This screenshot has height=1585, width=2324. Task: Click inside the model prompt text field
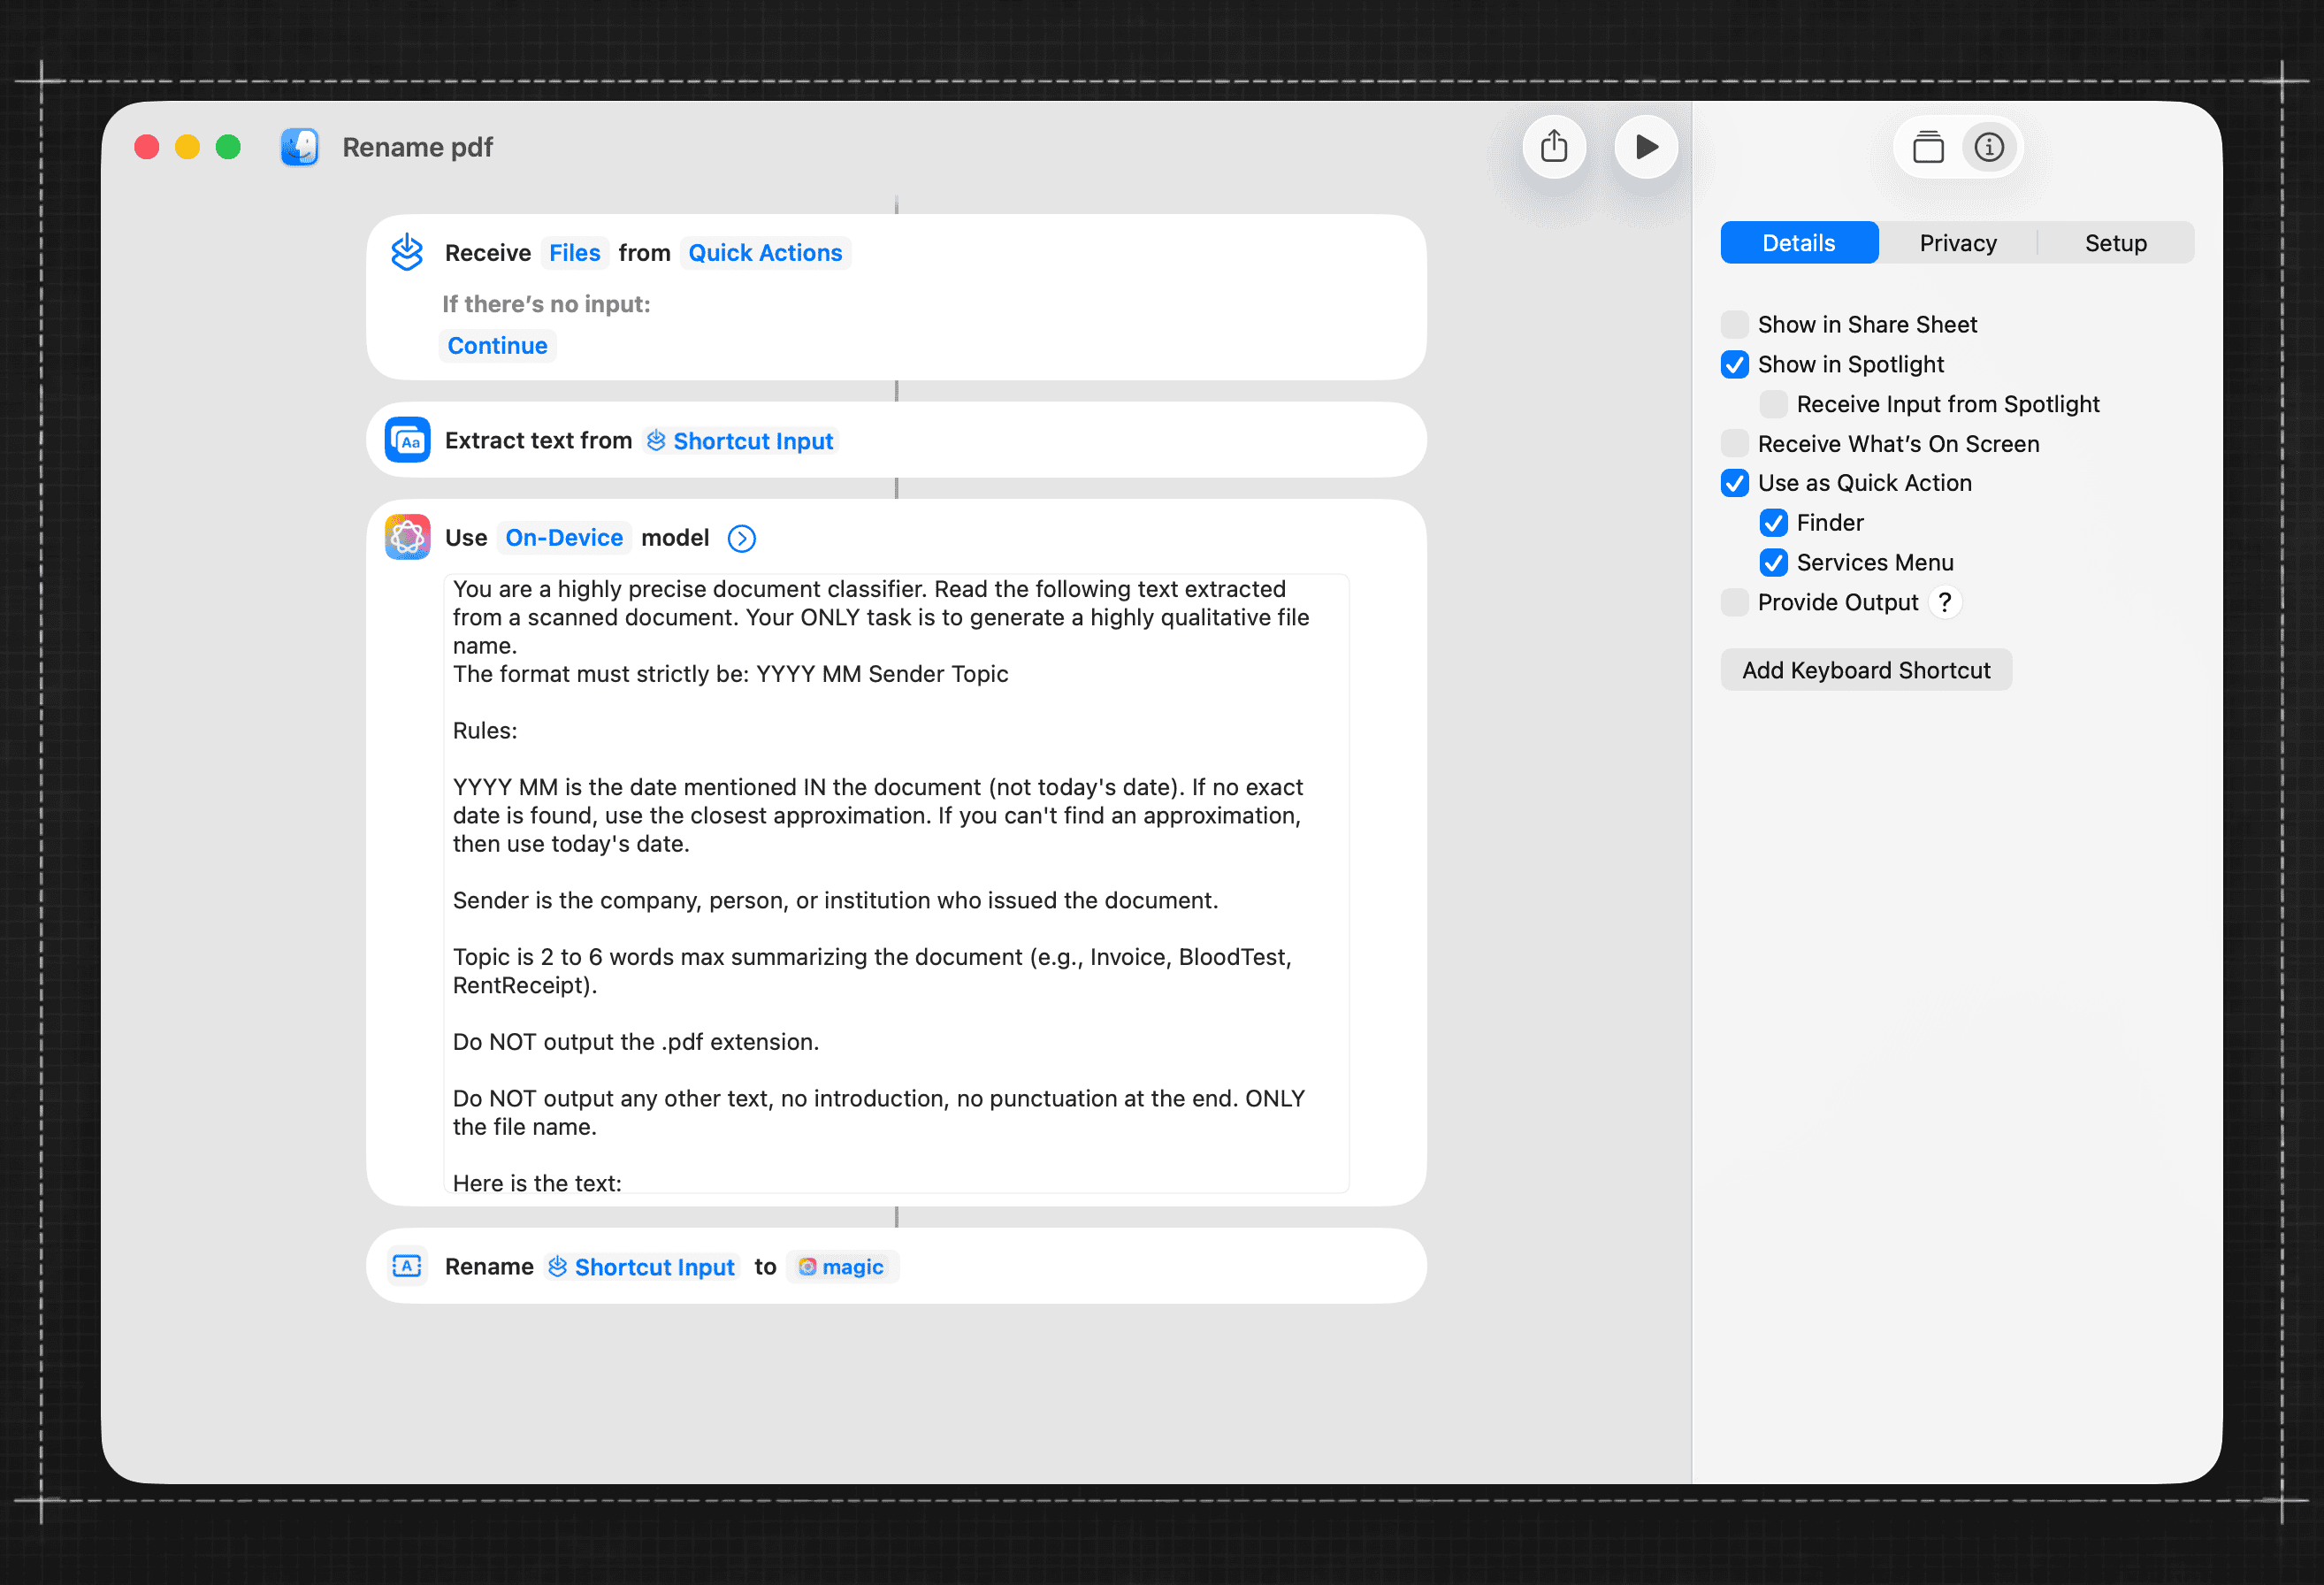point(895,880)
